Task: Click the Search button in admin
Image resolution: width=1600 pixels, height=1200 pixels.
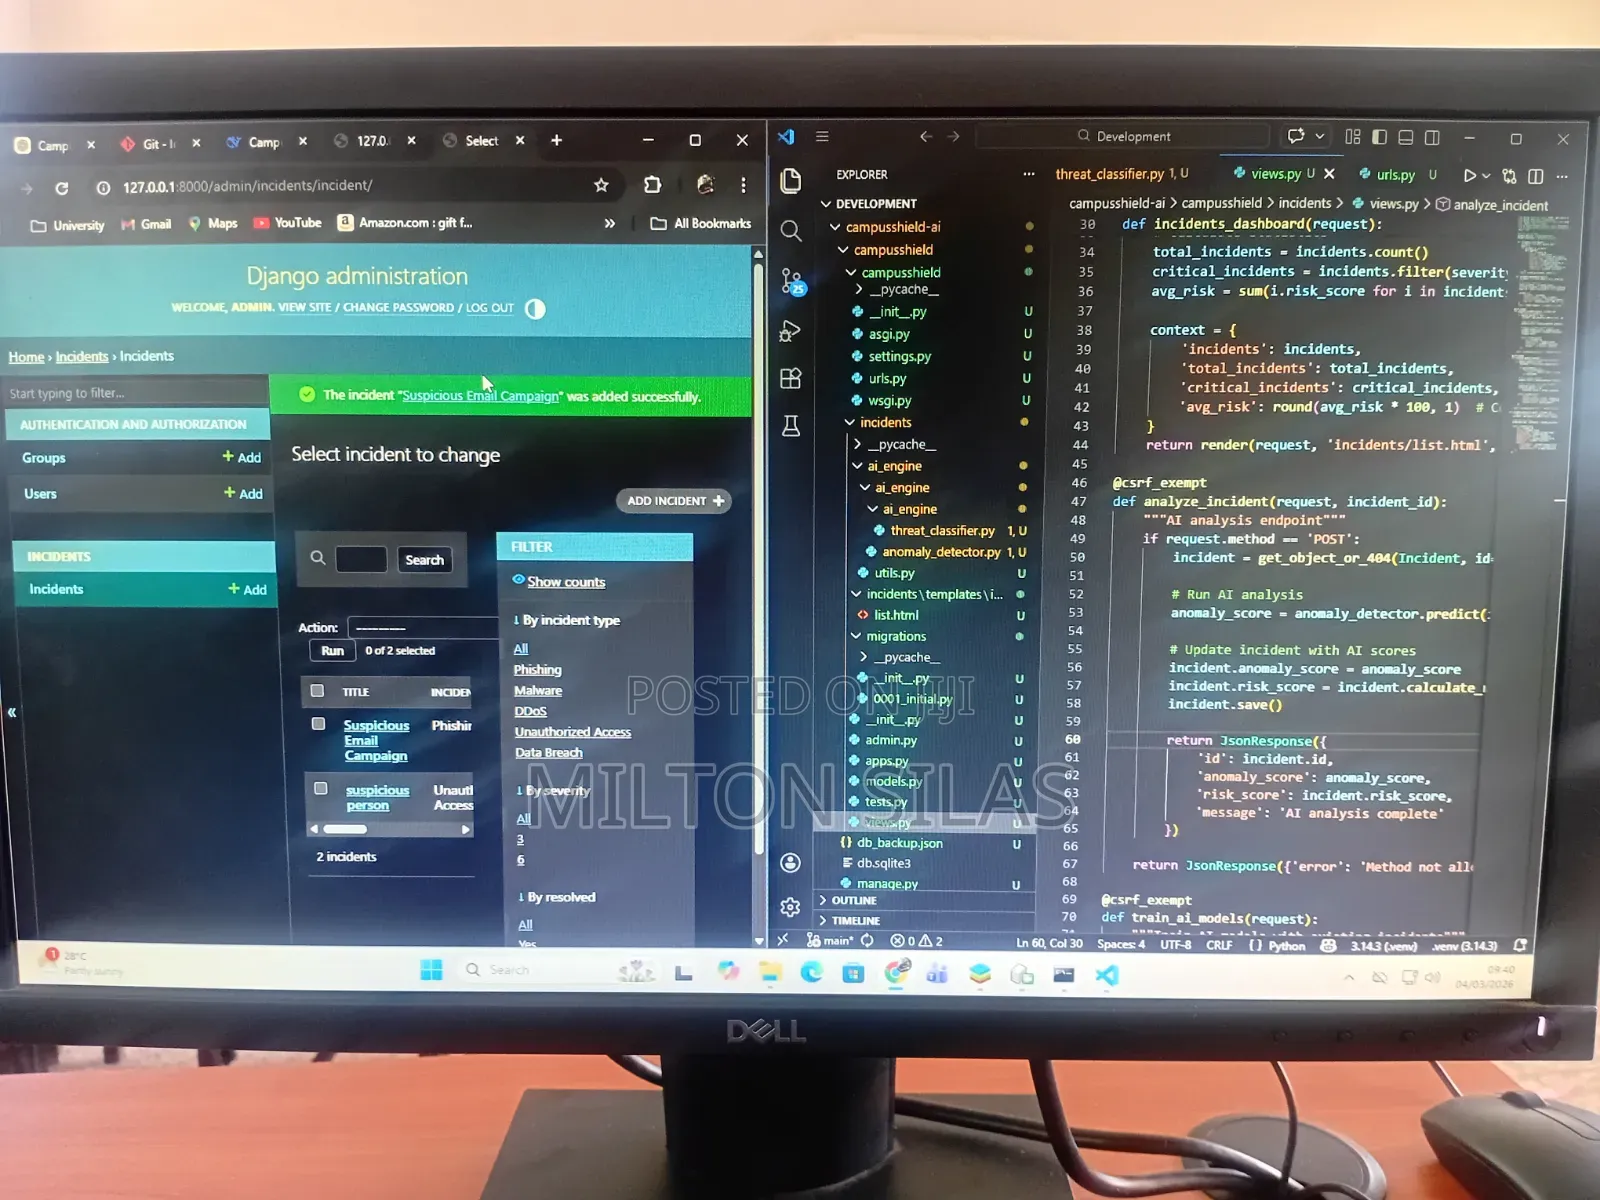Action: pos(424,560)
